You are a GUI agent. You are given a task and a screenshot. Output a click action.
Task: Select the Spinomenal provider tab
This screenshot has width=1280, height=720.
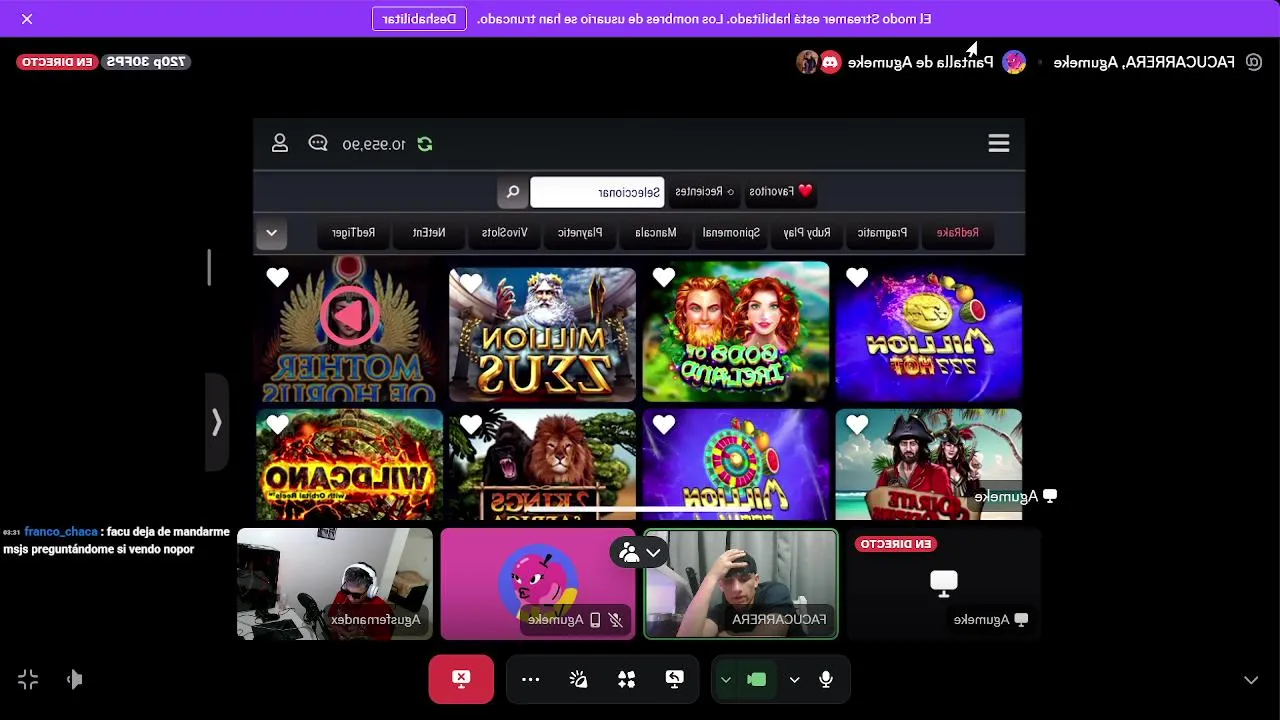coord(731,233)
